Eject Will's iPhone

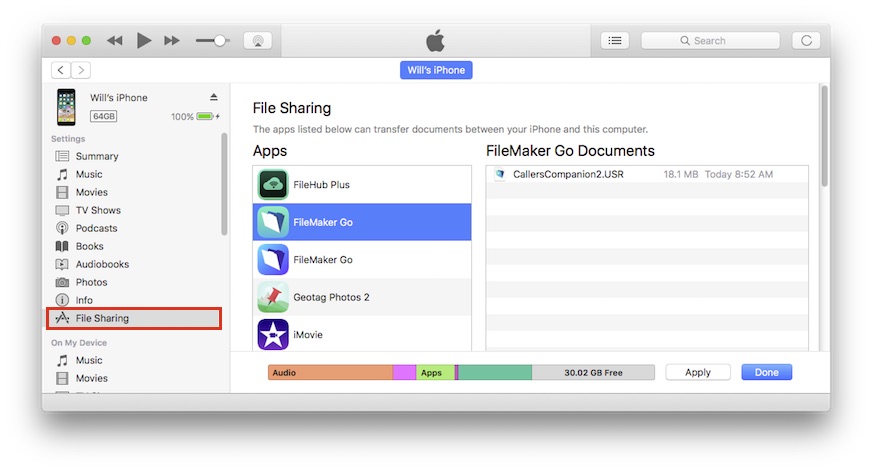(x=213, y=97)
